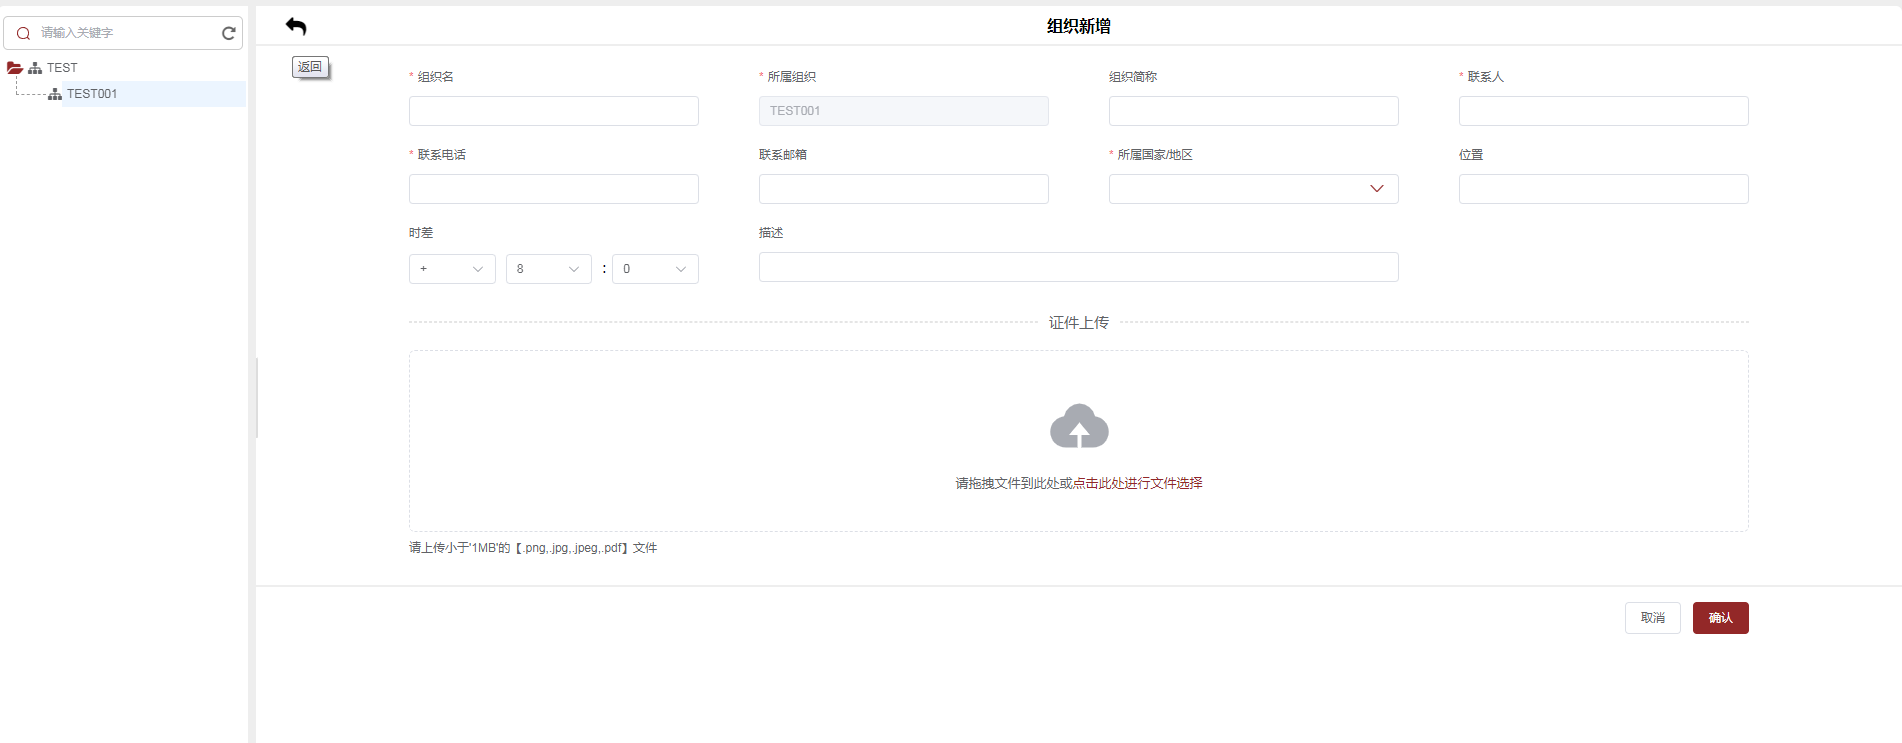This screenshot has height=743, width=1902.
Task: Focus the 联系邮箱 input field
Action: click(902, 189)
